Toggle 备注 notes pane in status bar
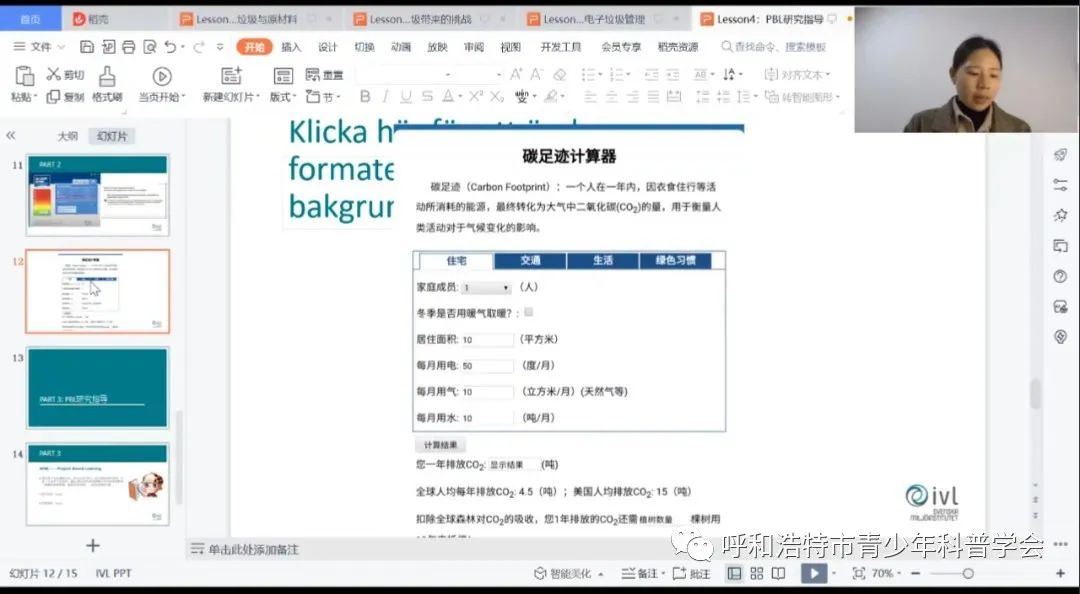Screen dimensions: 1080x594 click(629, 574)
